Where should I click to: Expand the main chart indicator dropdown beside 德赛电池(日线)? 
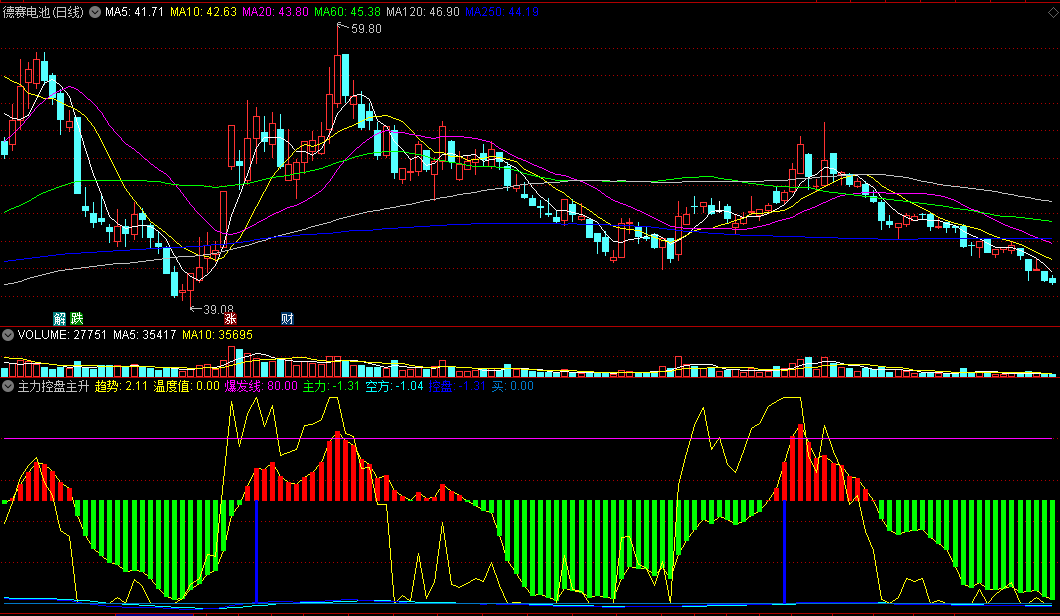pos(95,12)
